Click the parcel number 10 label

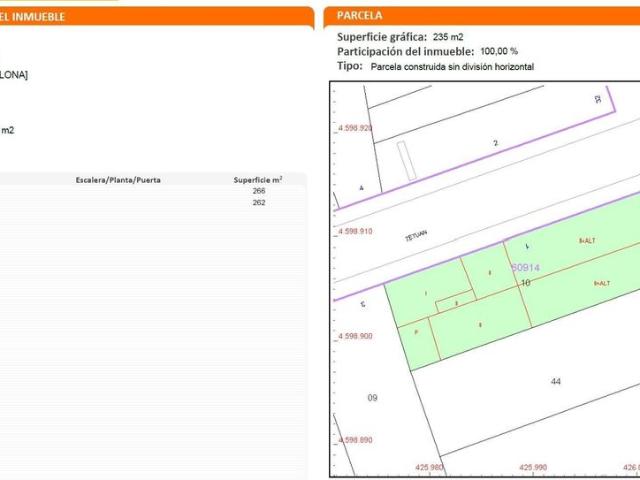click(526, 283)
